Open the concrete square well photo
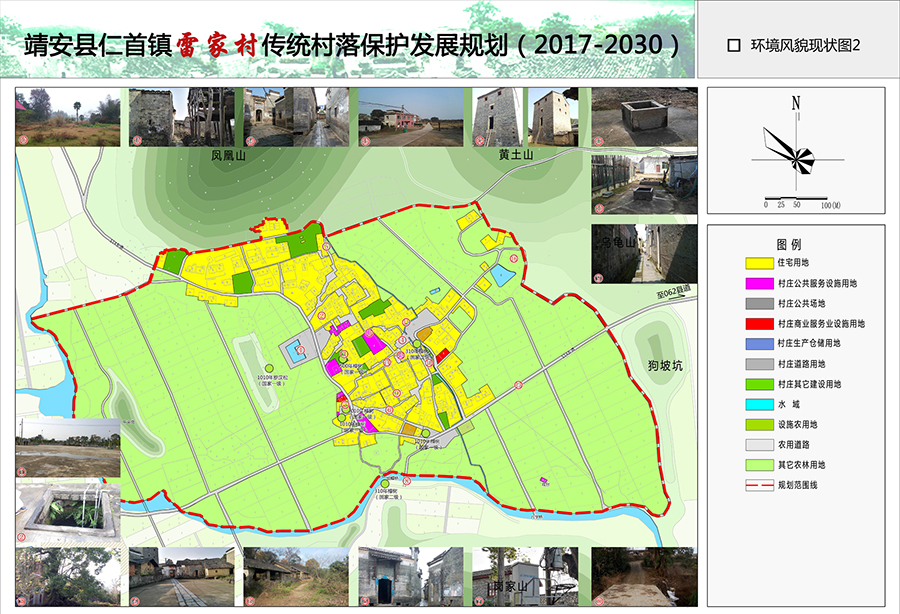Viewport: 900px width, 614px height. click(645, 117)
